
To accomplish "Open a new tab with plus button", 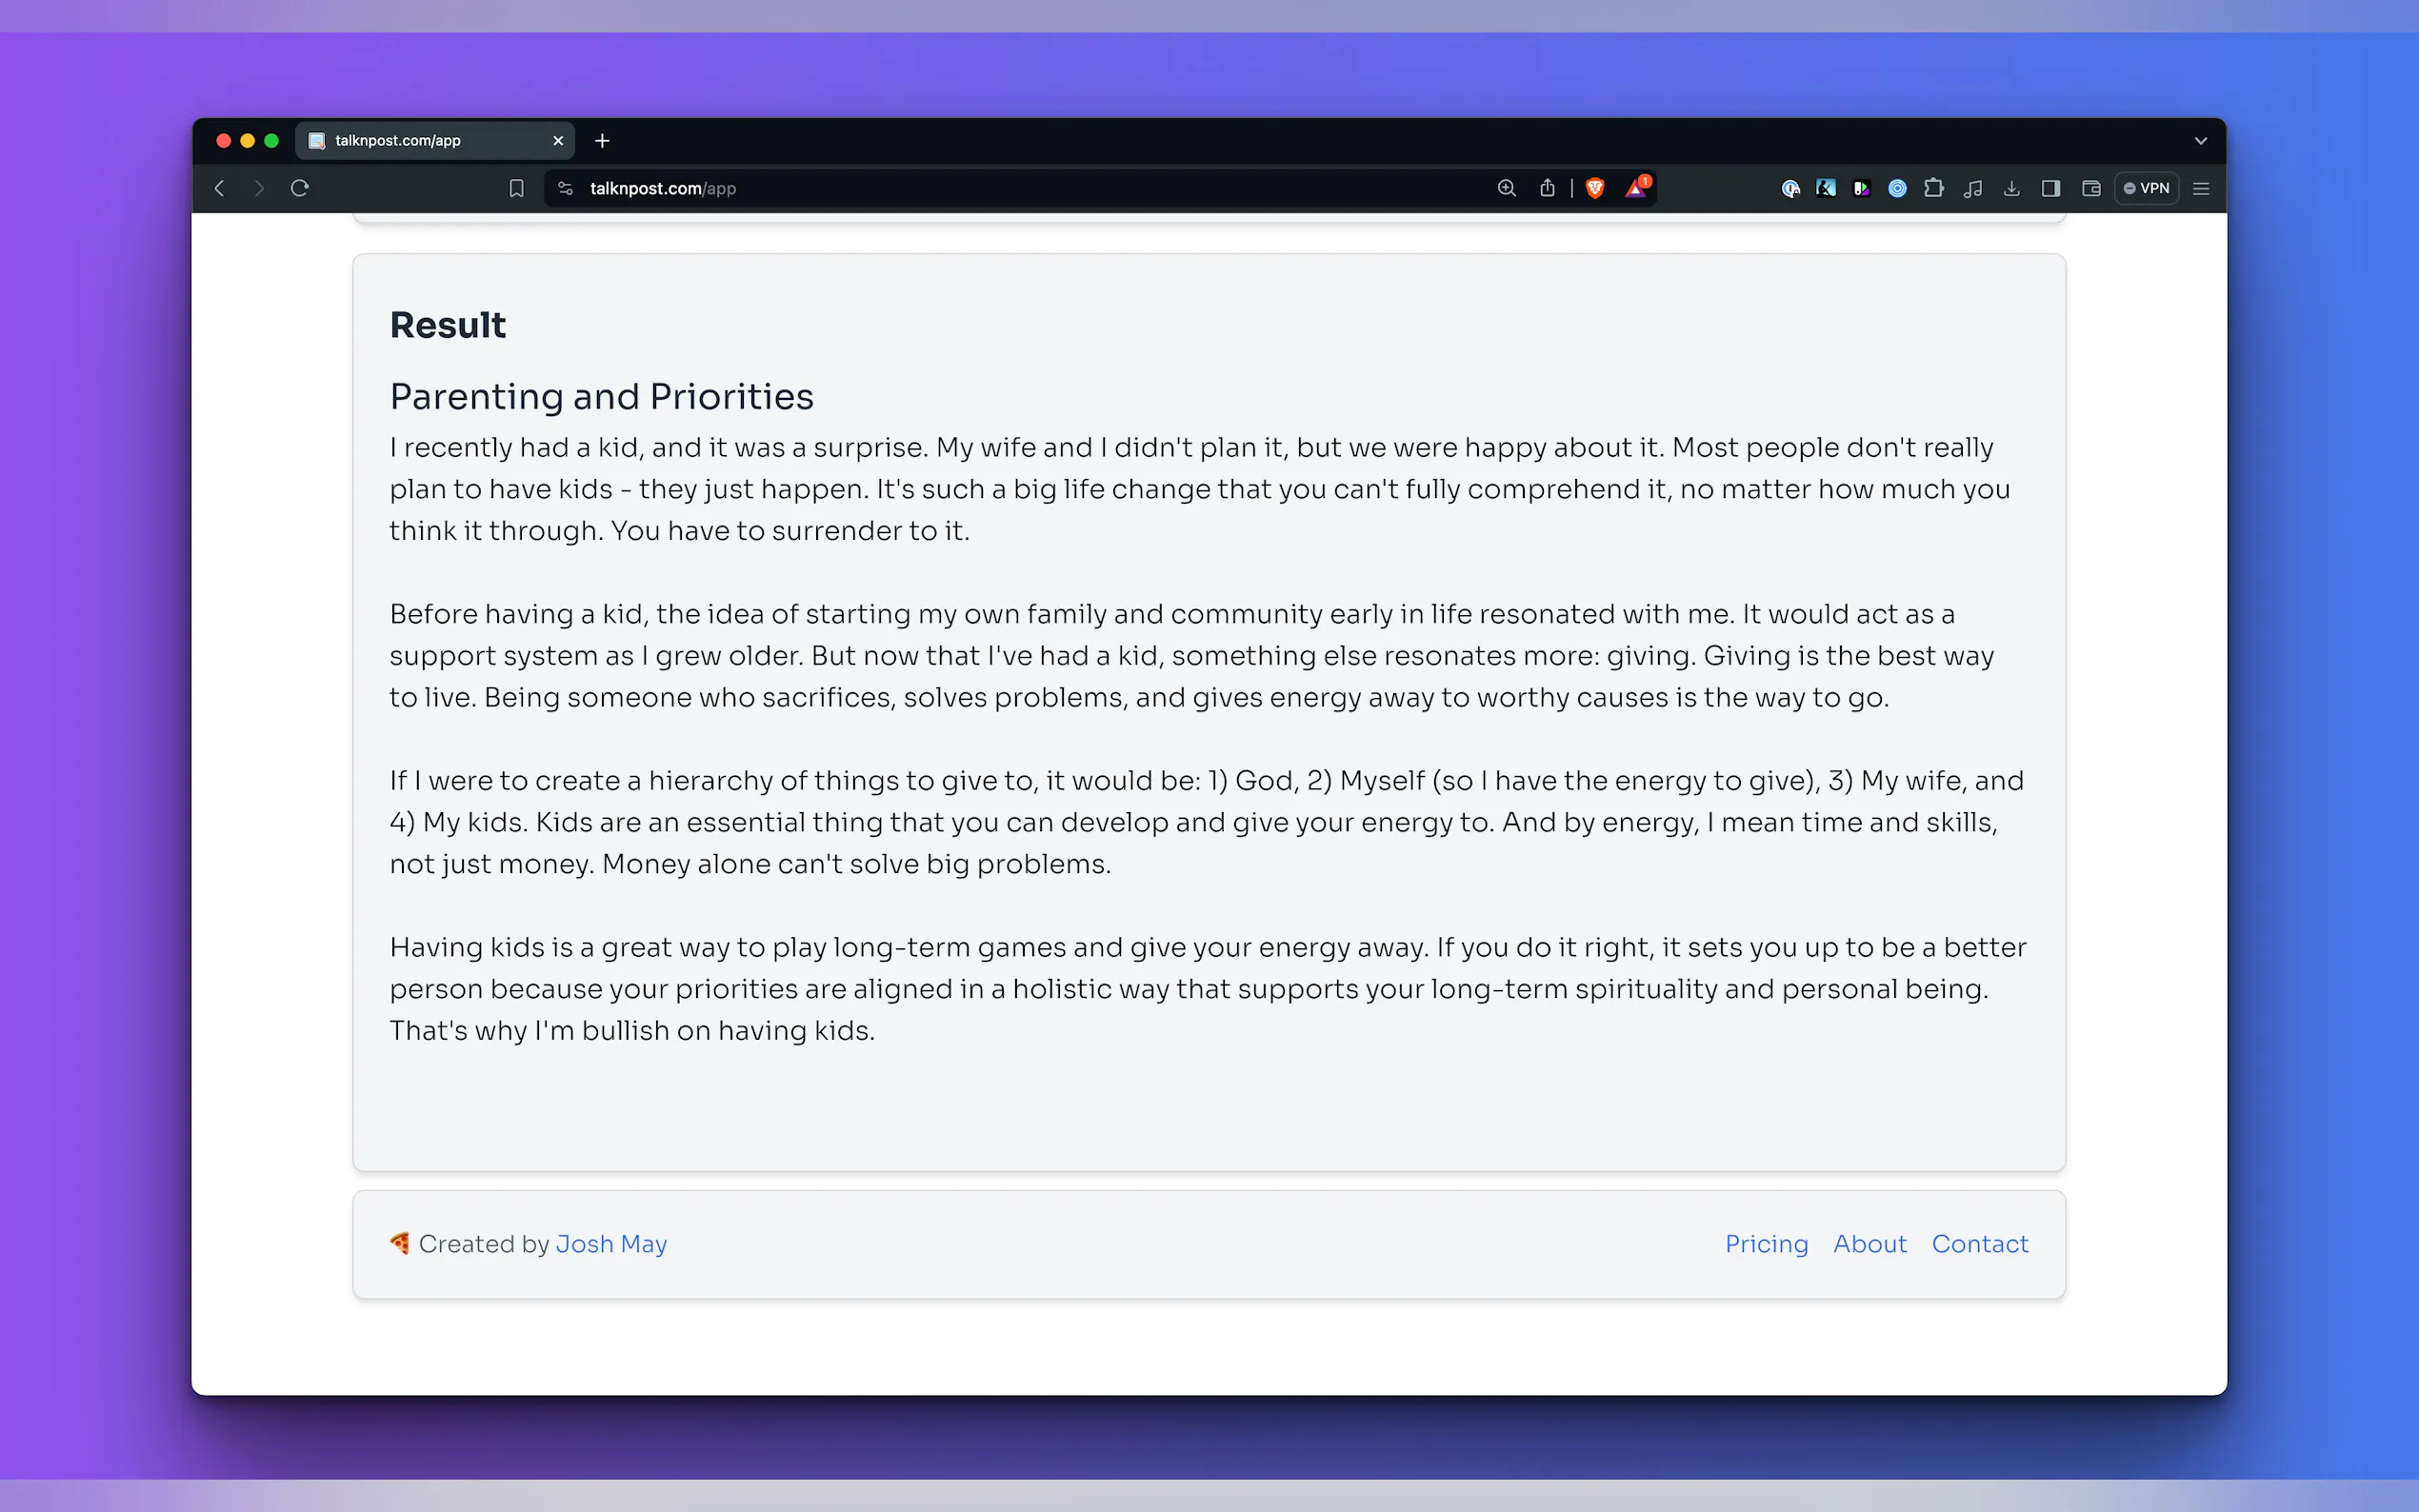I will pos(602,141).
